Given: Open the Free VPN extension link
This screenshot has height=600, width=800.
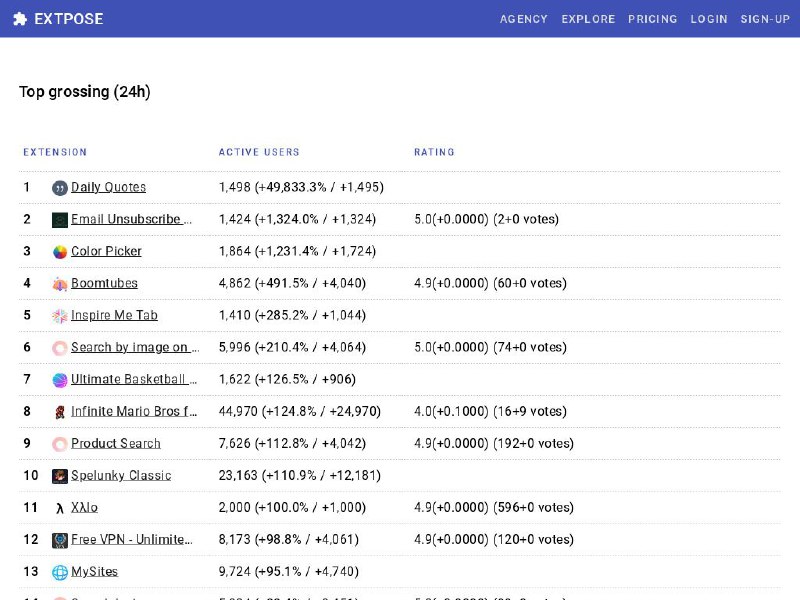Looking at the screenshot, I should click(131, 539).
